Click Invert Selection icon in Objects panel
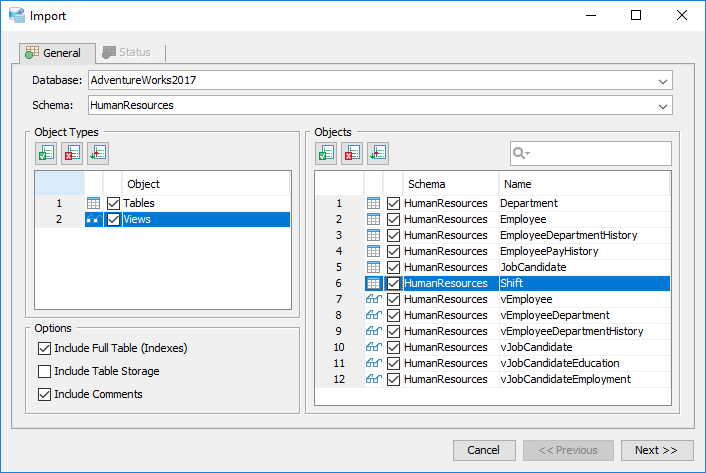The width and height of the screenshot is (706, 473). tap(378, 153)
